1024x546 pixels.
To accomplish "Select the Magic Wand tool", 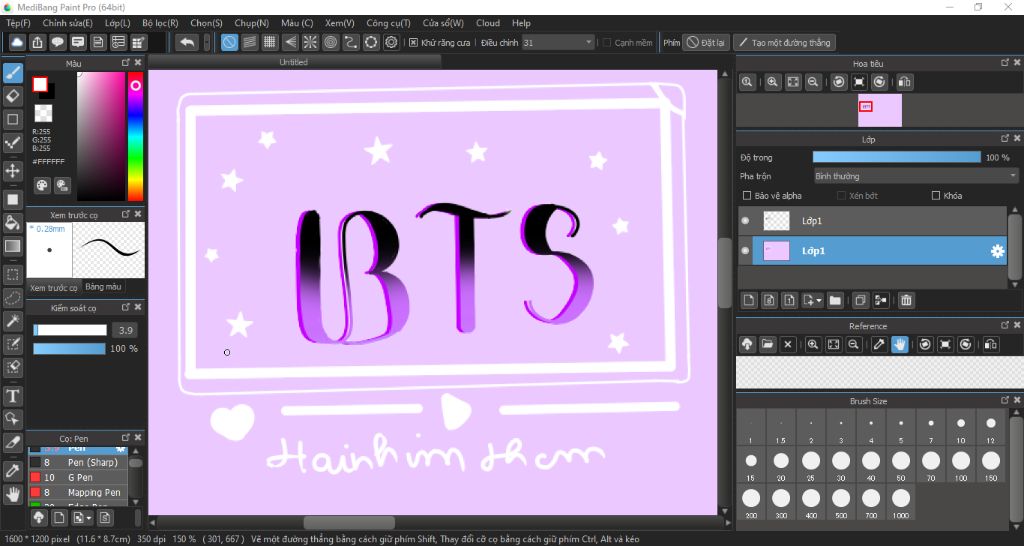I will pos(13,320).
